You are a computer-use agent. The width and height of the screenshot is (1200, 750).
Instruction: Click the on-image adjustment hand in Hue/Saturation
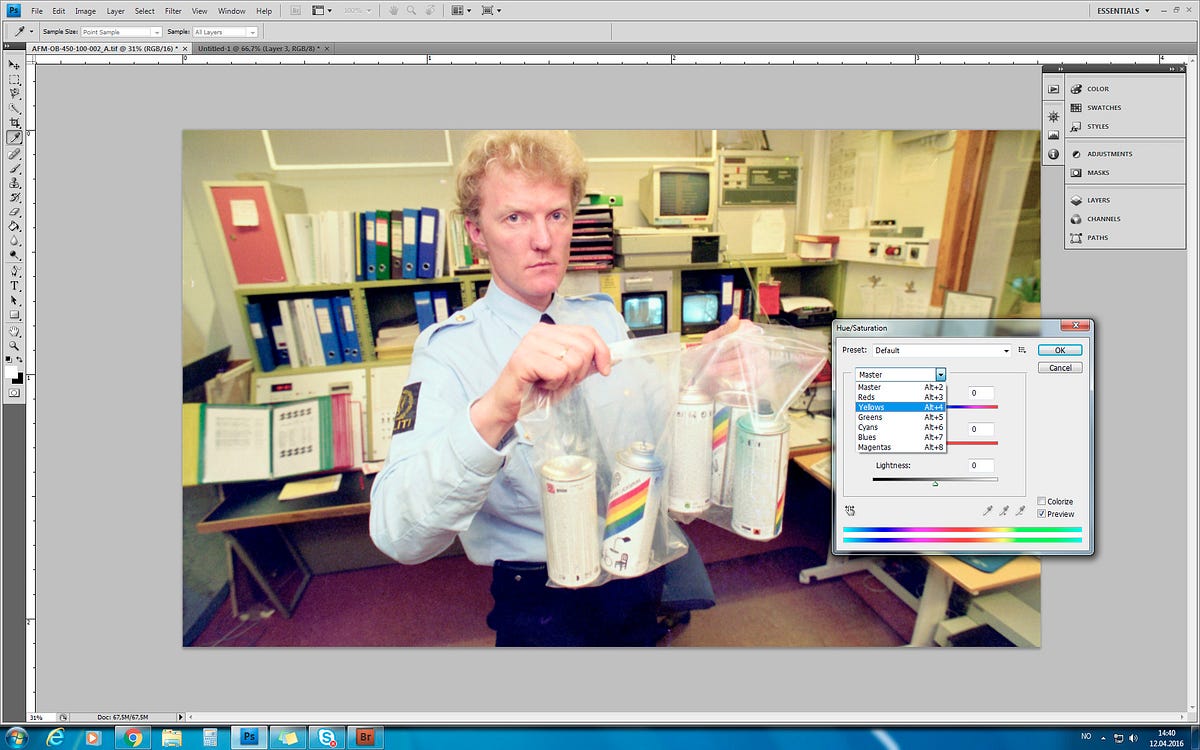[x=850, y=510]
